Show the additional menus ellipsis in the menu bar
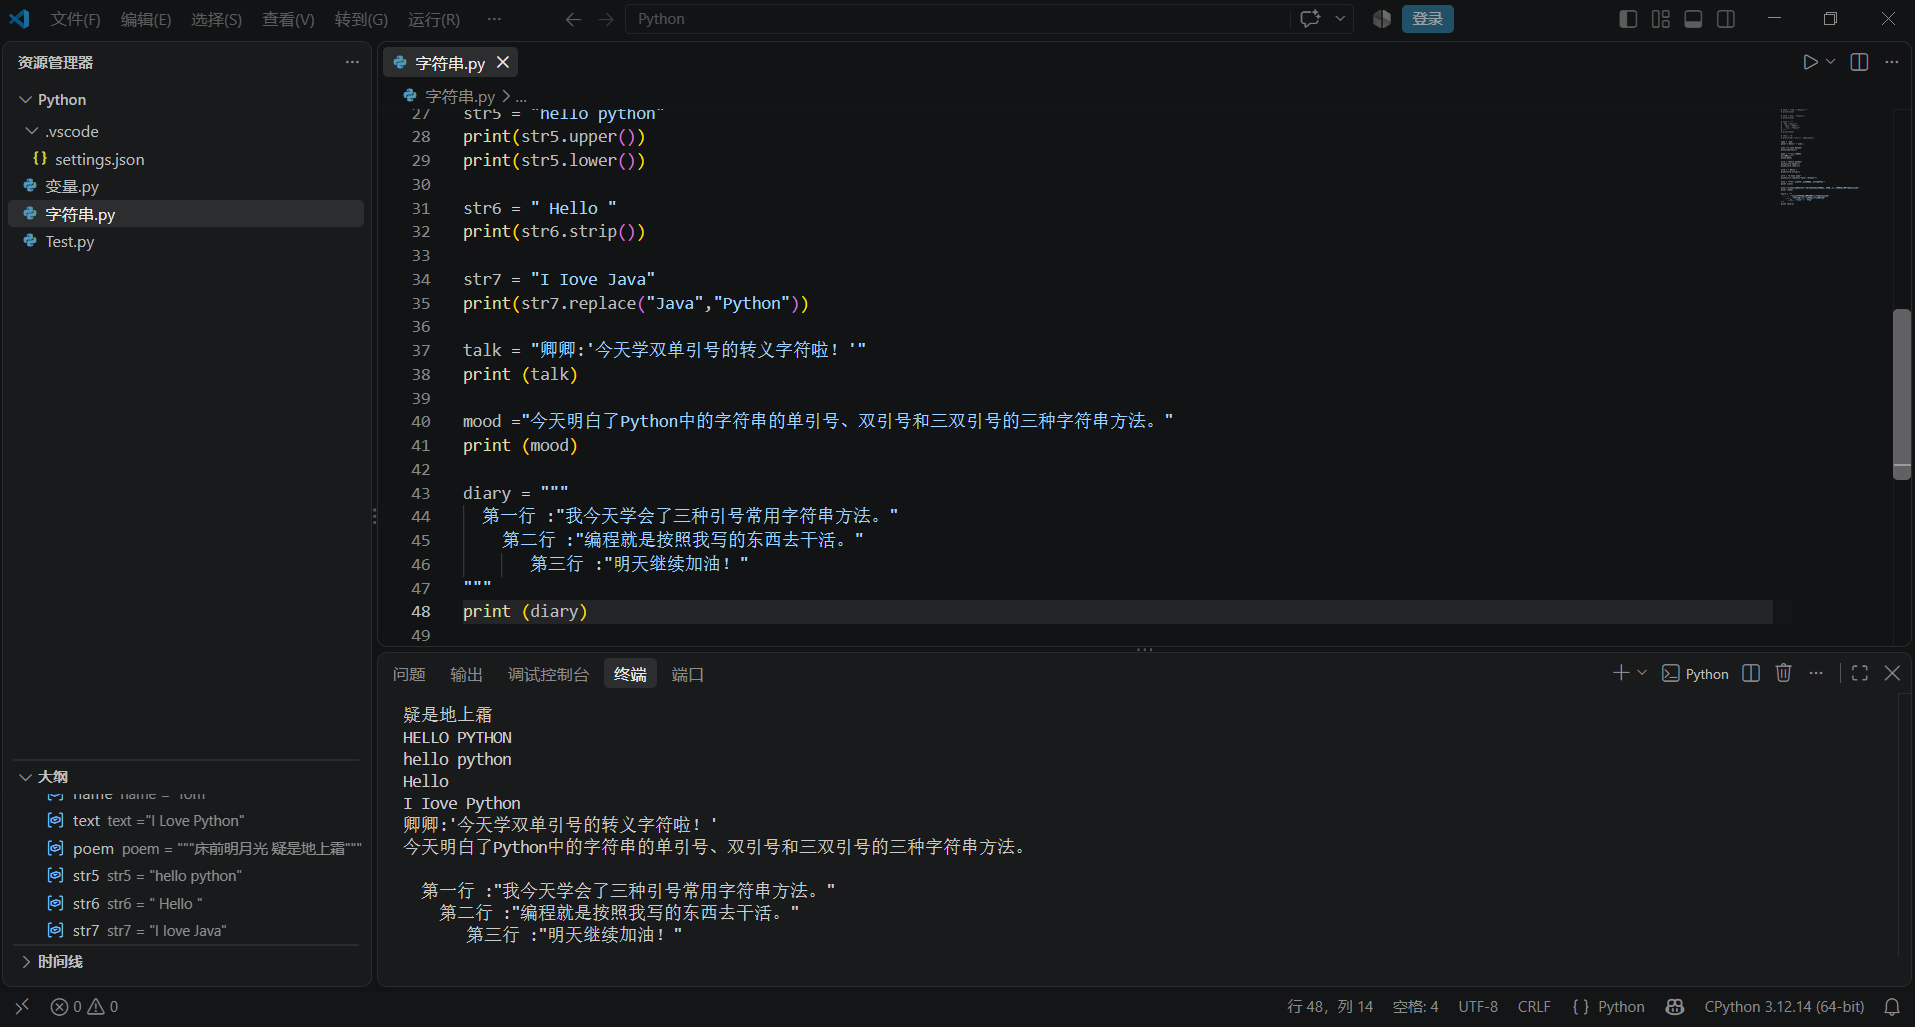Image resolution: width=1915 pixels, height=1027 pixels. click(494, 19)
